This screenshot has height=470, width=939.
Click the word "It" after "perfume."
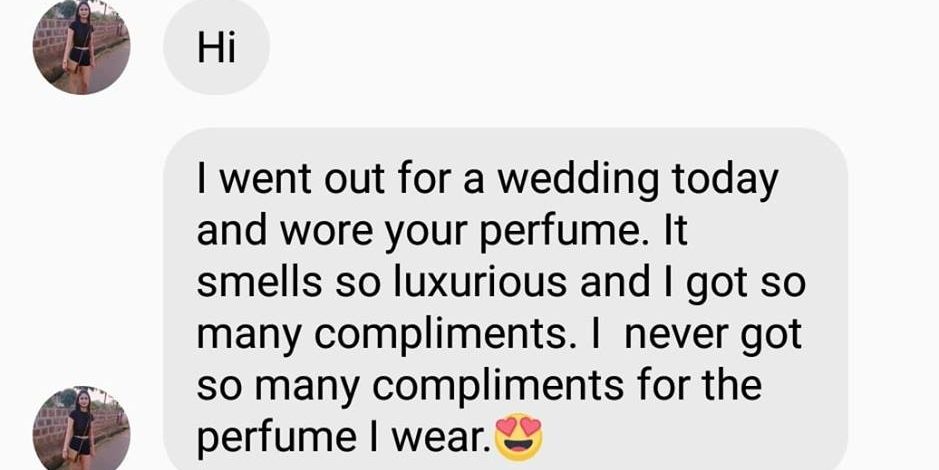click(x=676, y=231)
